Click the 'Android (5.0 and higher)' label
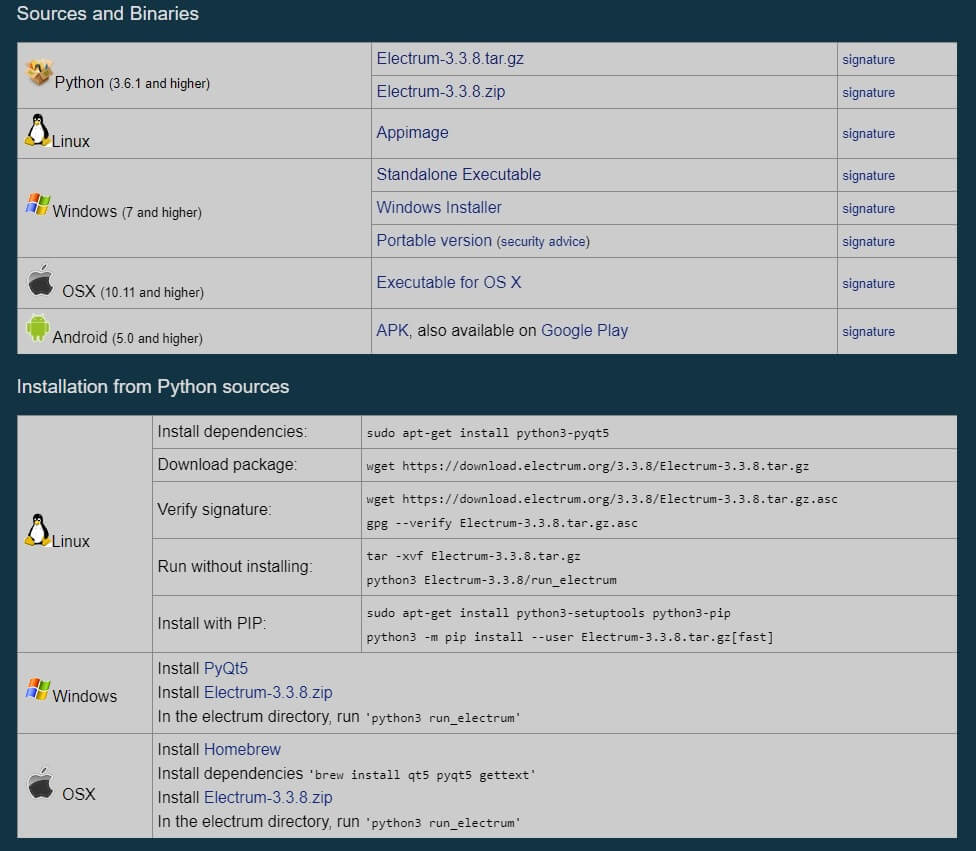This screenshot has width=976, height=851. 128,337
